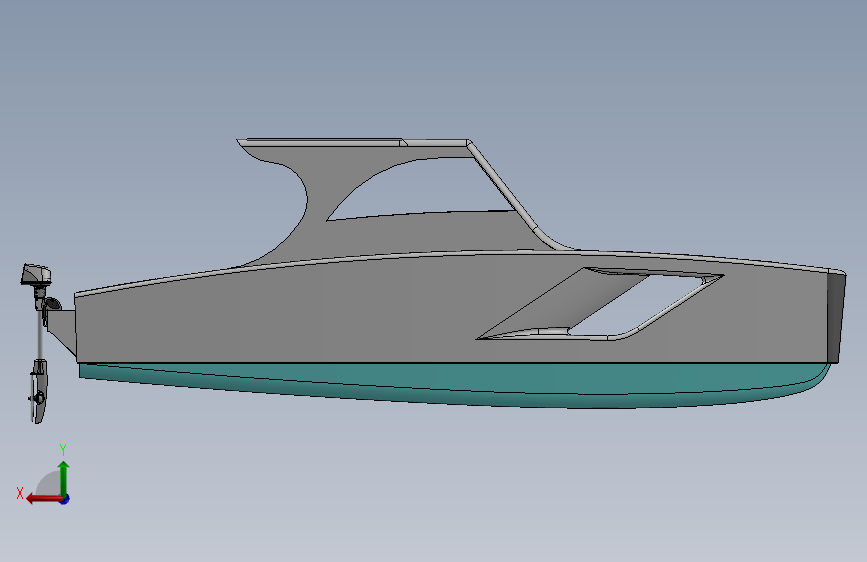Select the propeller lower unit of the outboard
Screen dimensions: 867x562
click(39, 391)
